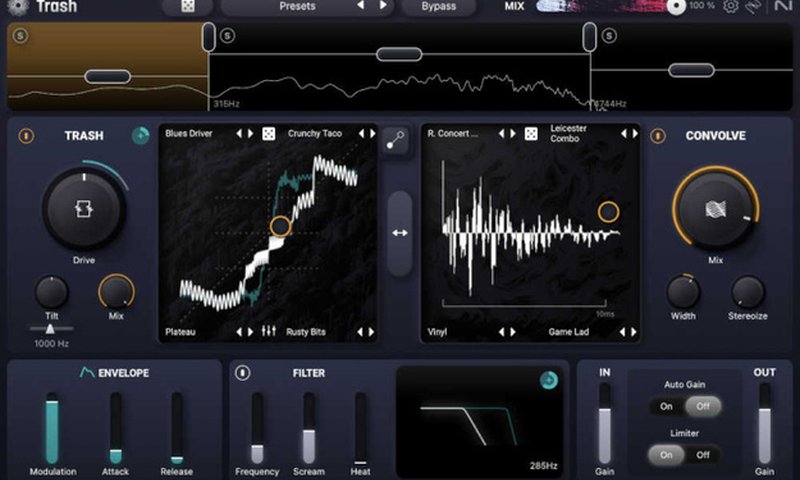Toggle the Trash module power button
The height and width of the screenshot is (480, 800).
27,136
